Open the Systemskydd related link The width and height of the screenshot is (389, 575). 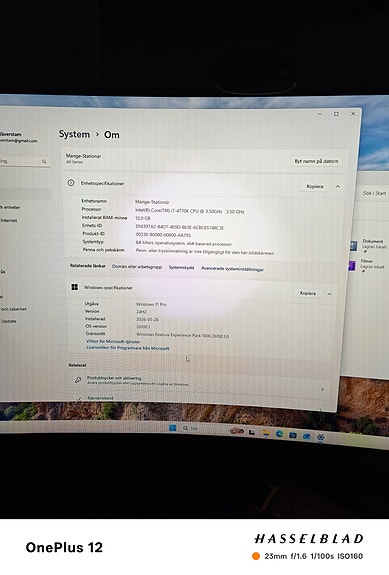[x=181, y=267]
